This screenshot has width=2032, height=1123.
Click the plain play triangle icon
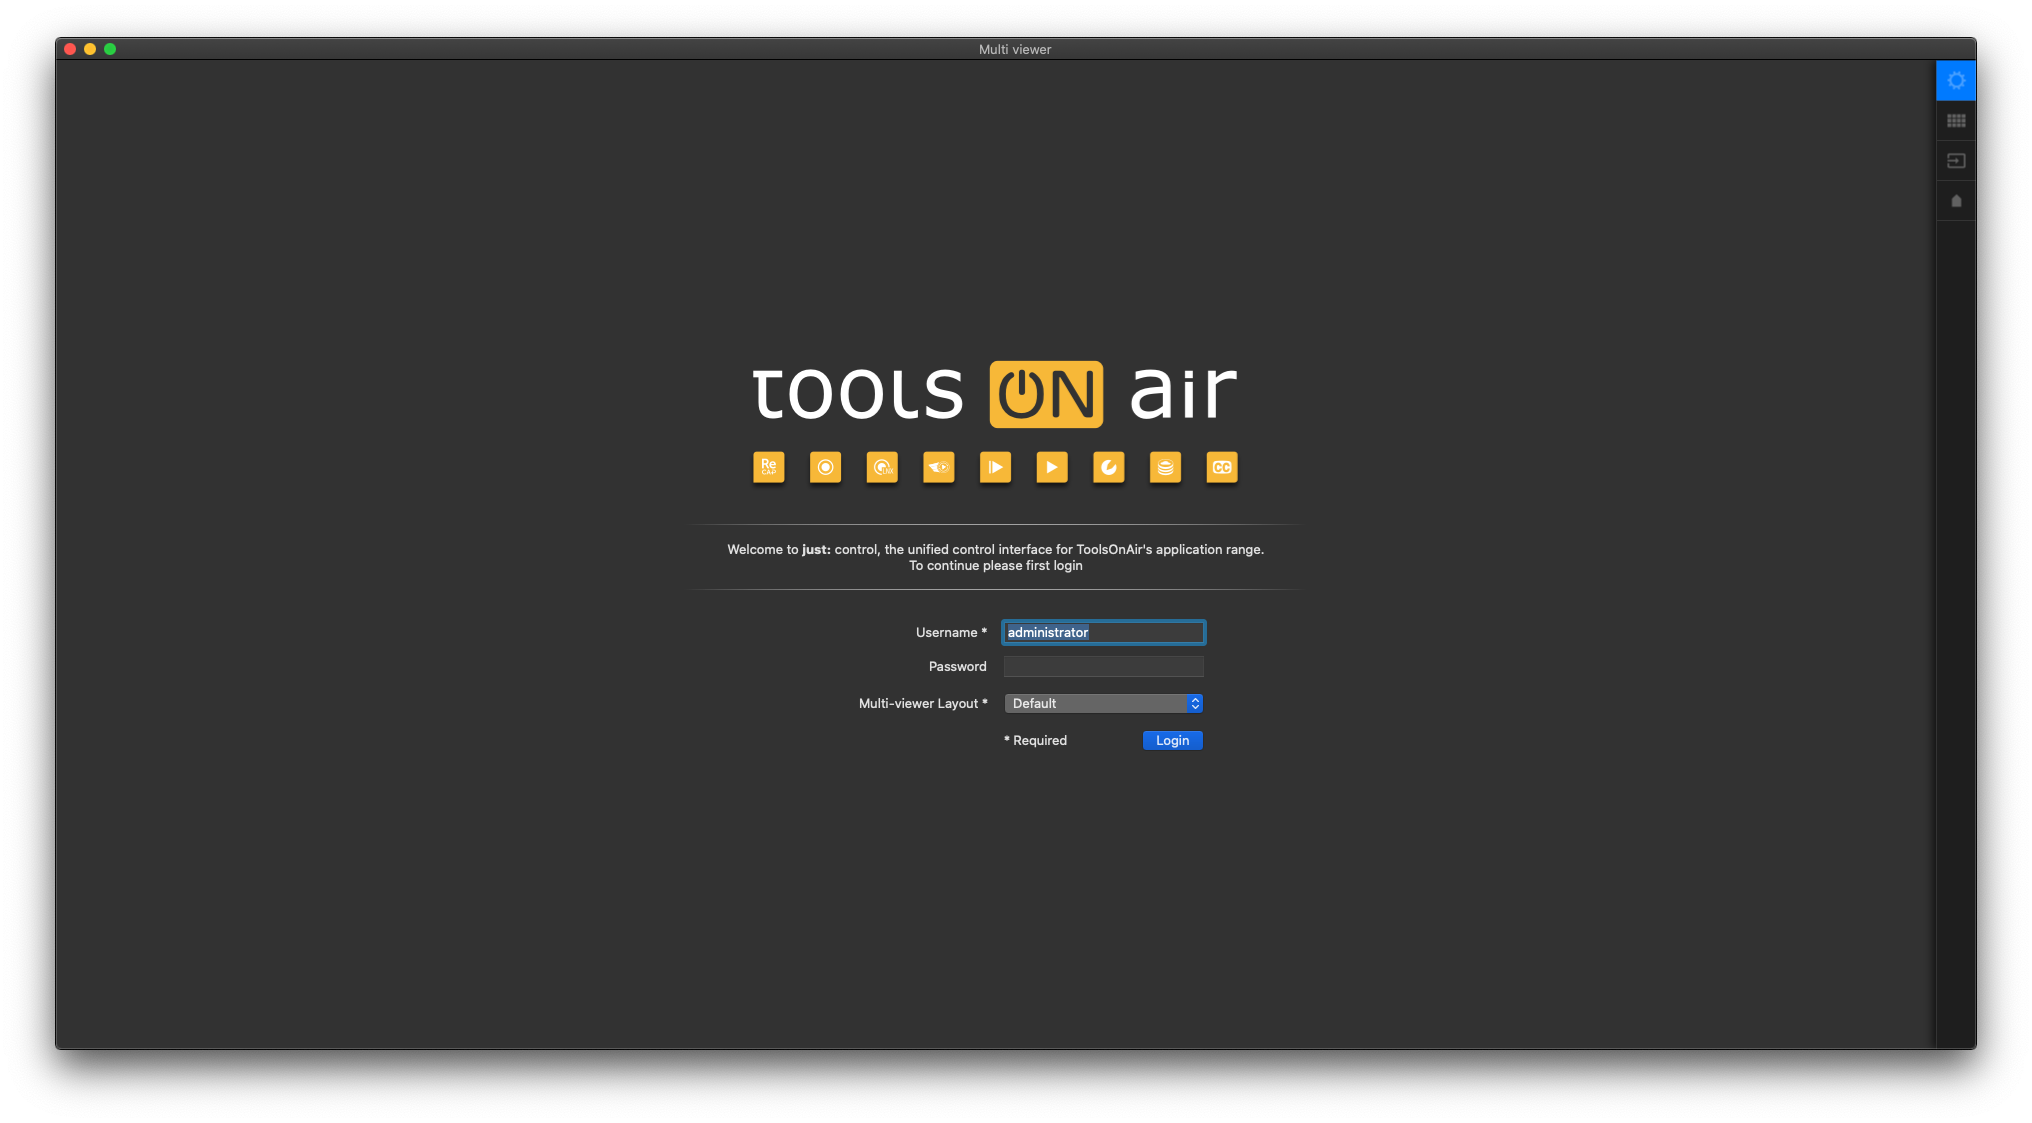1052,467
